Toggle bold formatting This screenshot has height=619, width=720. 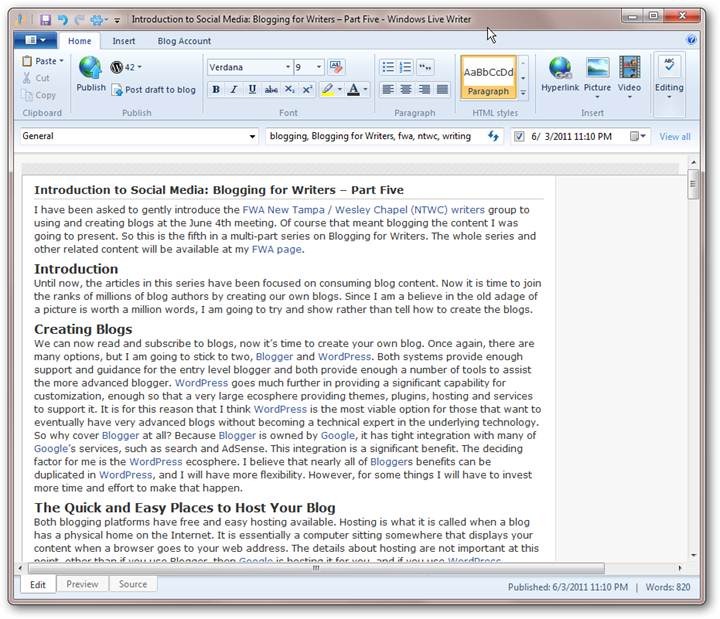coord(216,90)
